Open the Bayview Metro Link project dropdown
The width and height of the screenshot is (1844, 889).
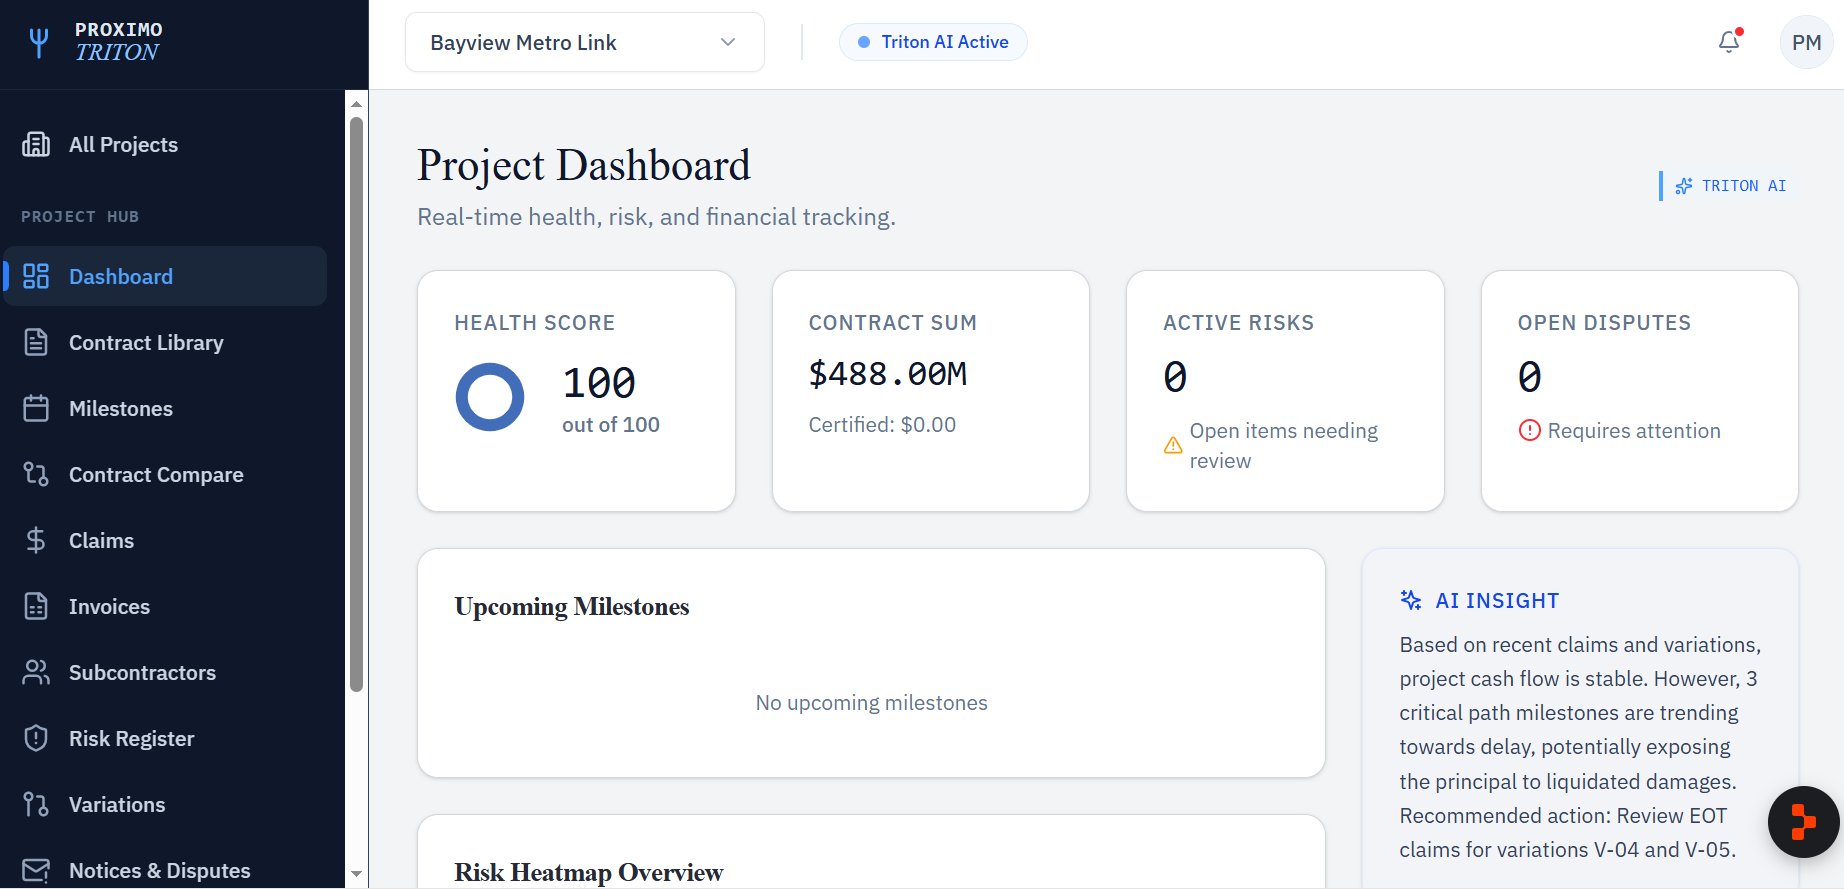(585, 42)
